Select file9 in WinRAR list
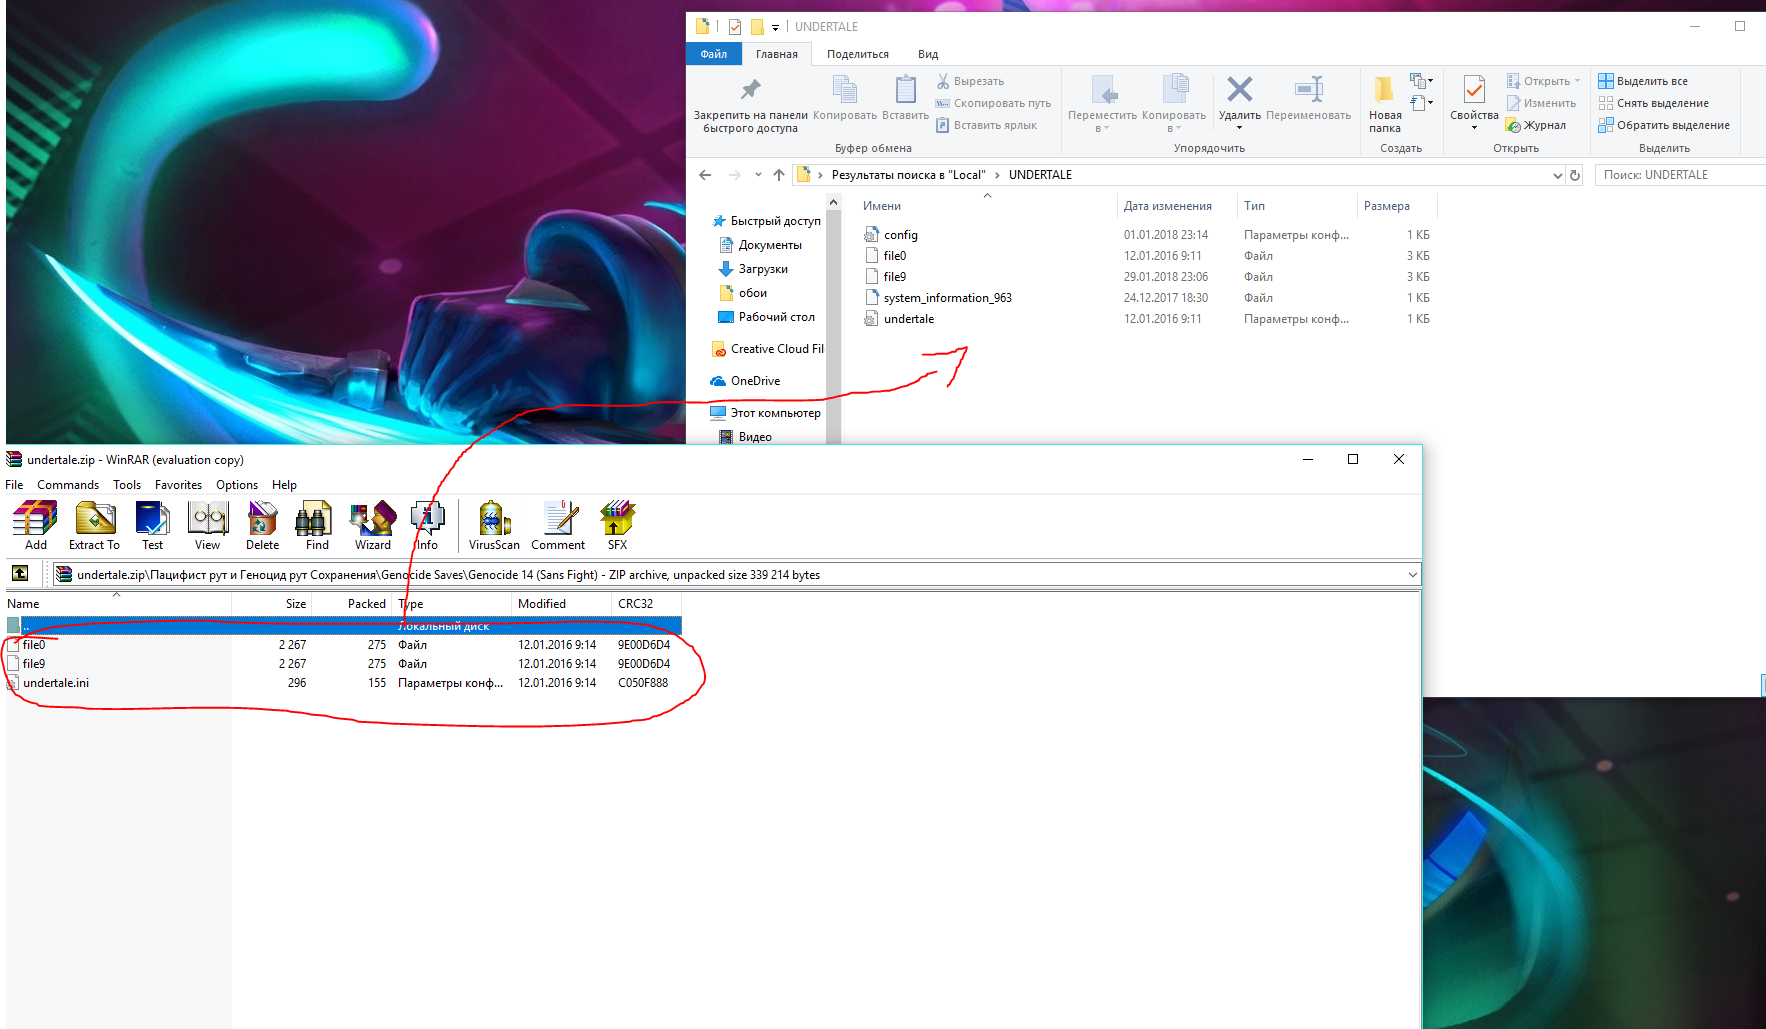 coord(344,664)
